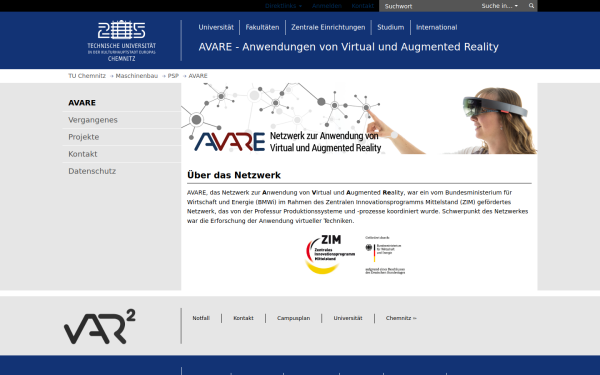Focus the Suchwort search field
Screen dimensions: 600x375
coord(429,6)
